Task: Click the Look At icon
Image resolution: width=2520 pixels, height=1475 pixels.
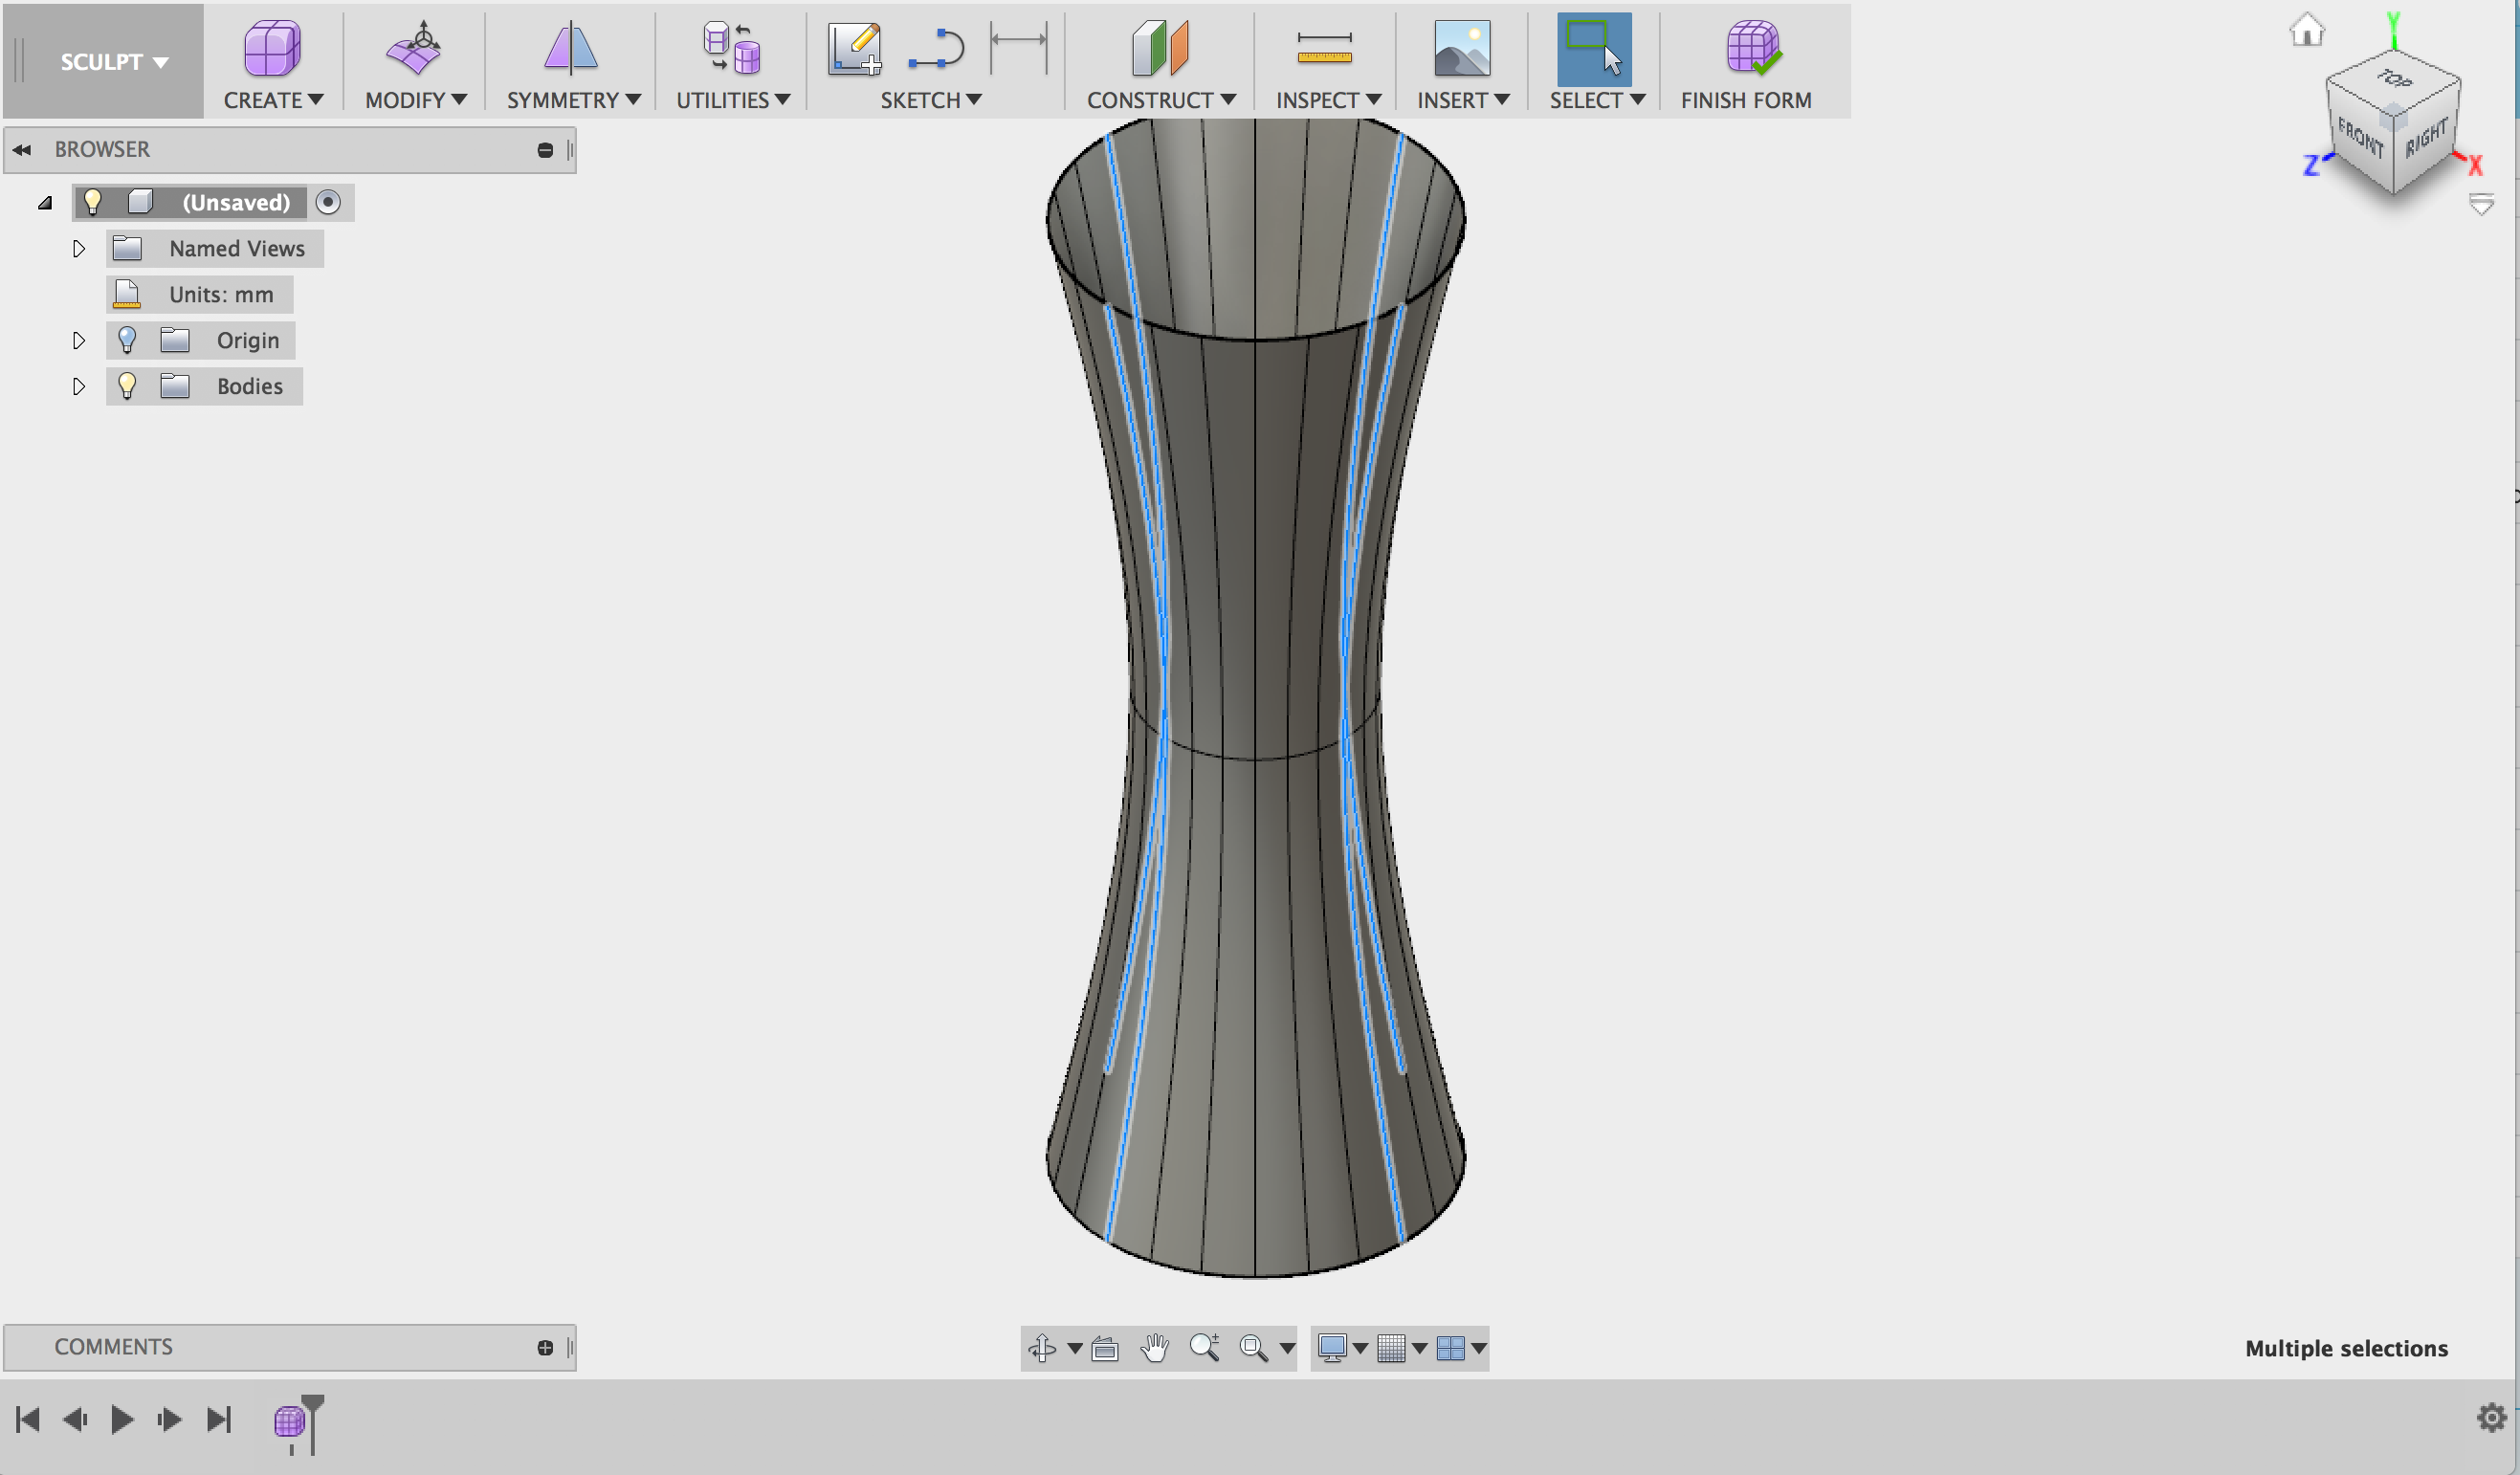Action: (x=1105, y=1348)
